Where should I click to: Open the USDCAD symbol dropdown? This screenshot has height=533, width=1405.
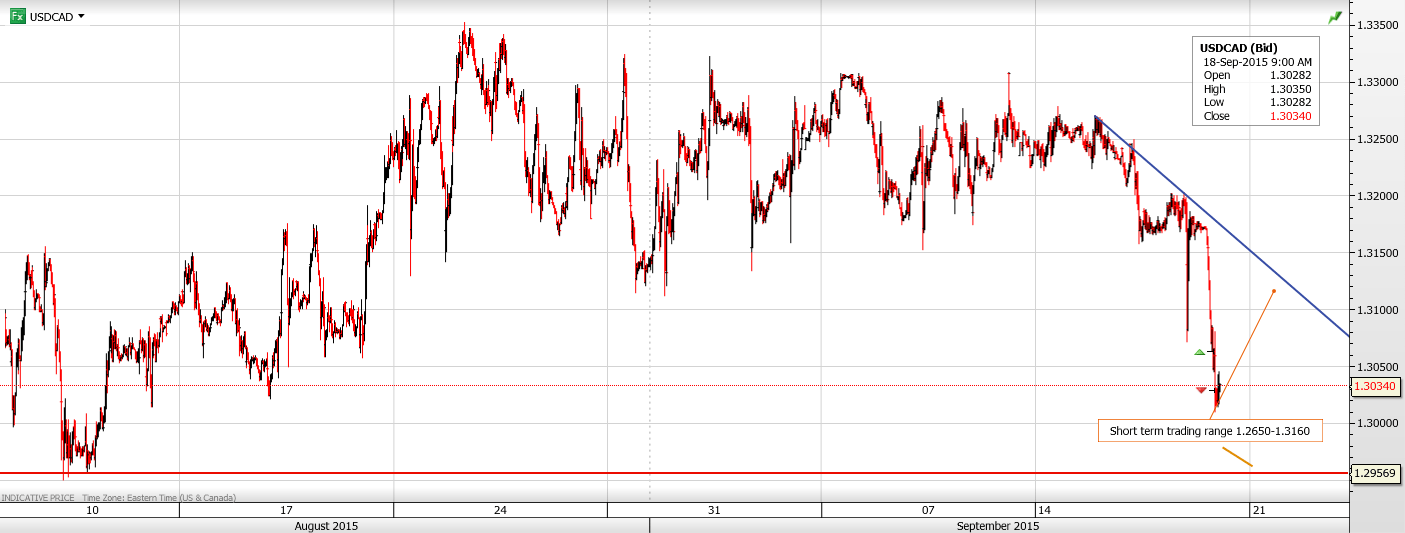click(81, 16)
